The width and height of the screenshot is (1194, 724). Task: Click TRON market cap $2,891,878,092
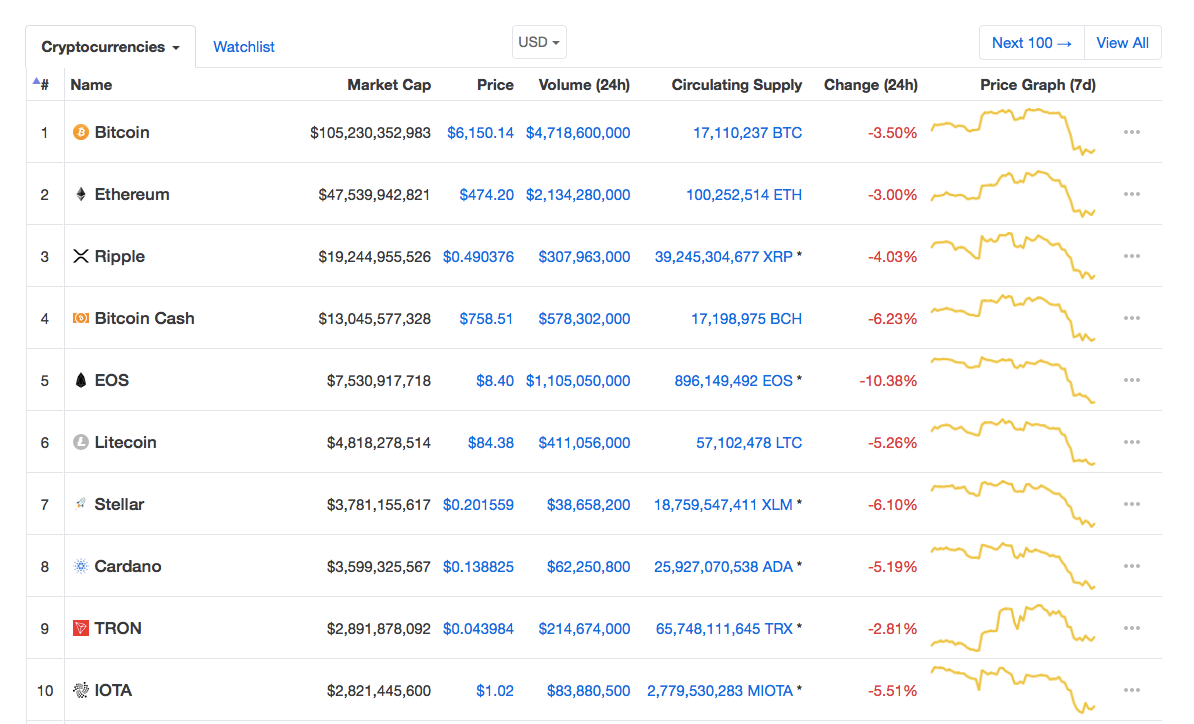[x=378, y=629]
